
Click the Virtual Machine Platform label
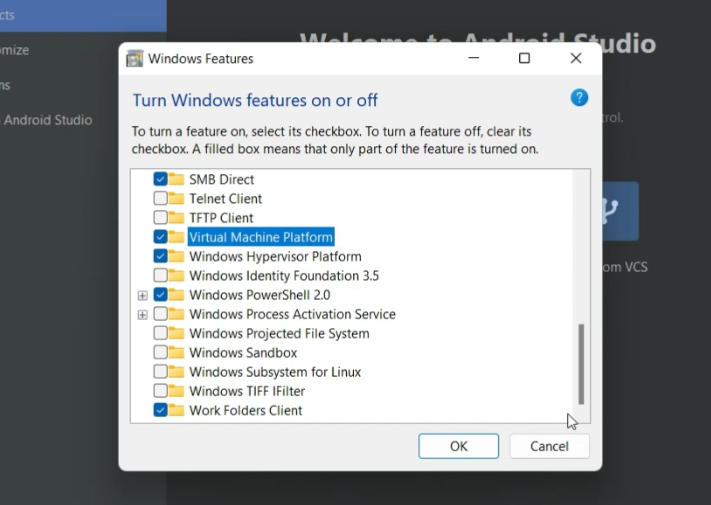tap(261, 237)
